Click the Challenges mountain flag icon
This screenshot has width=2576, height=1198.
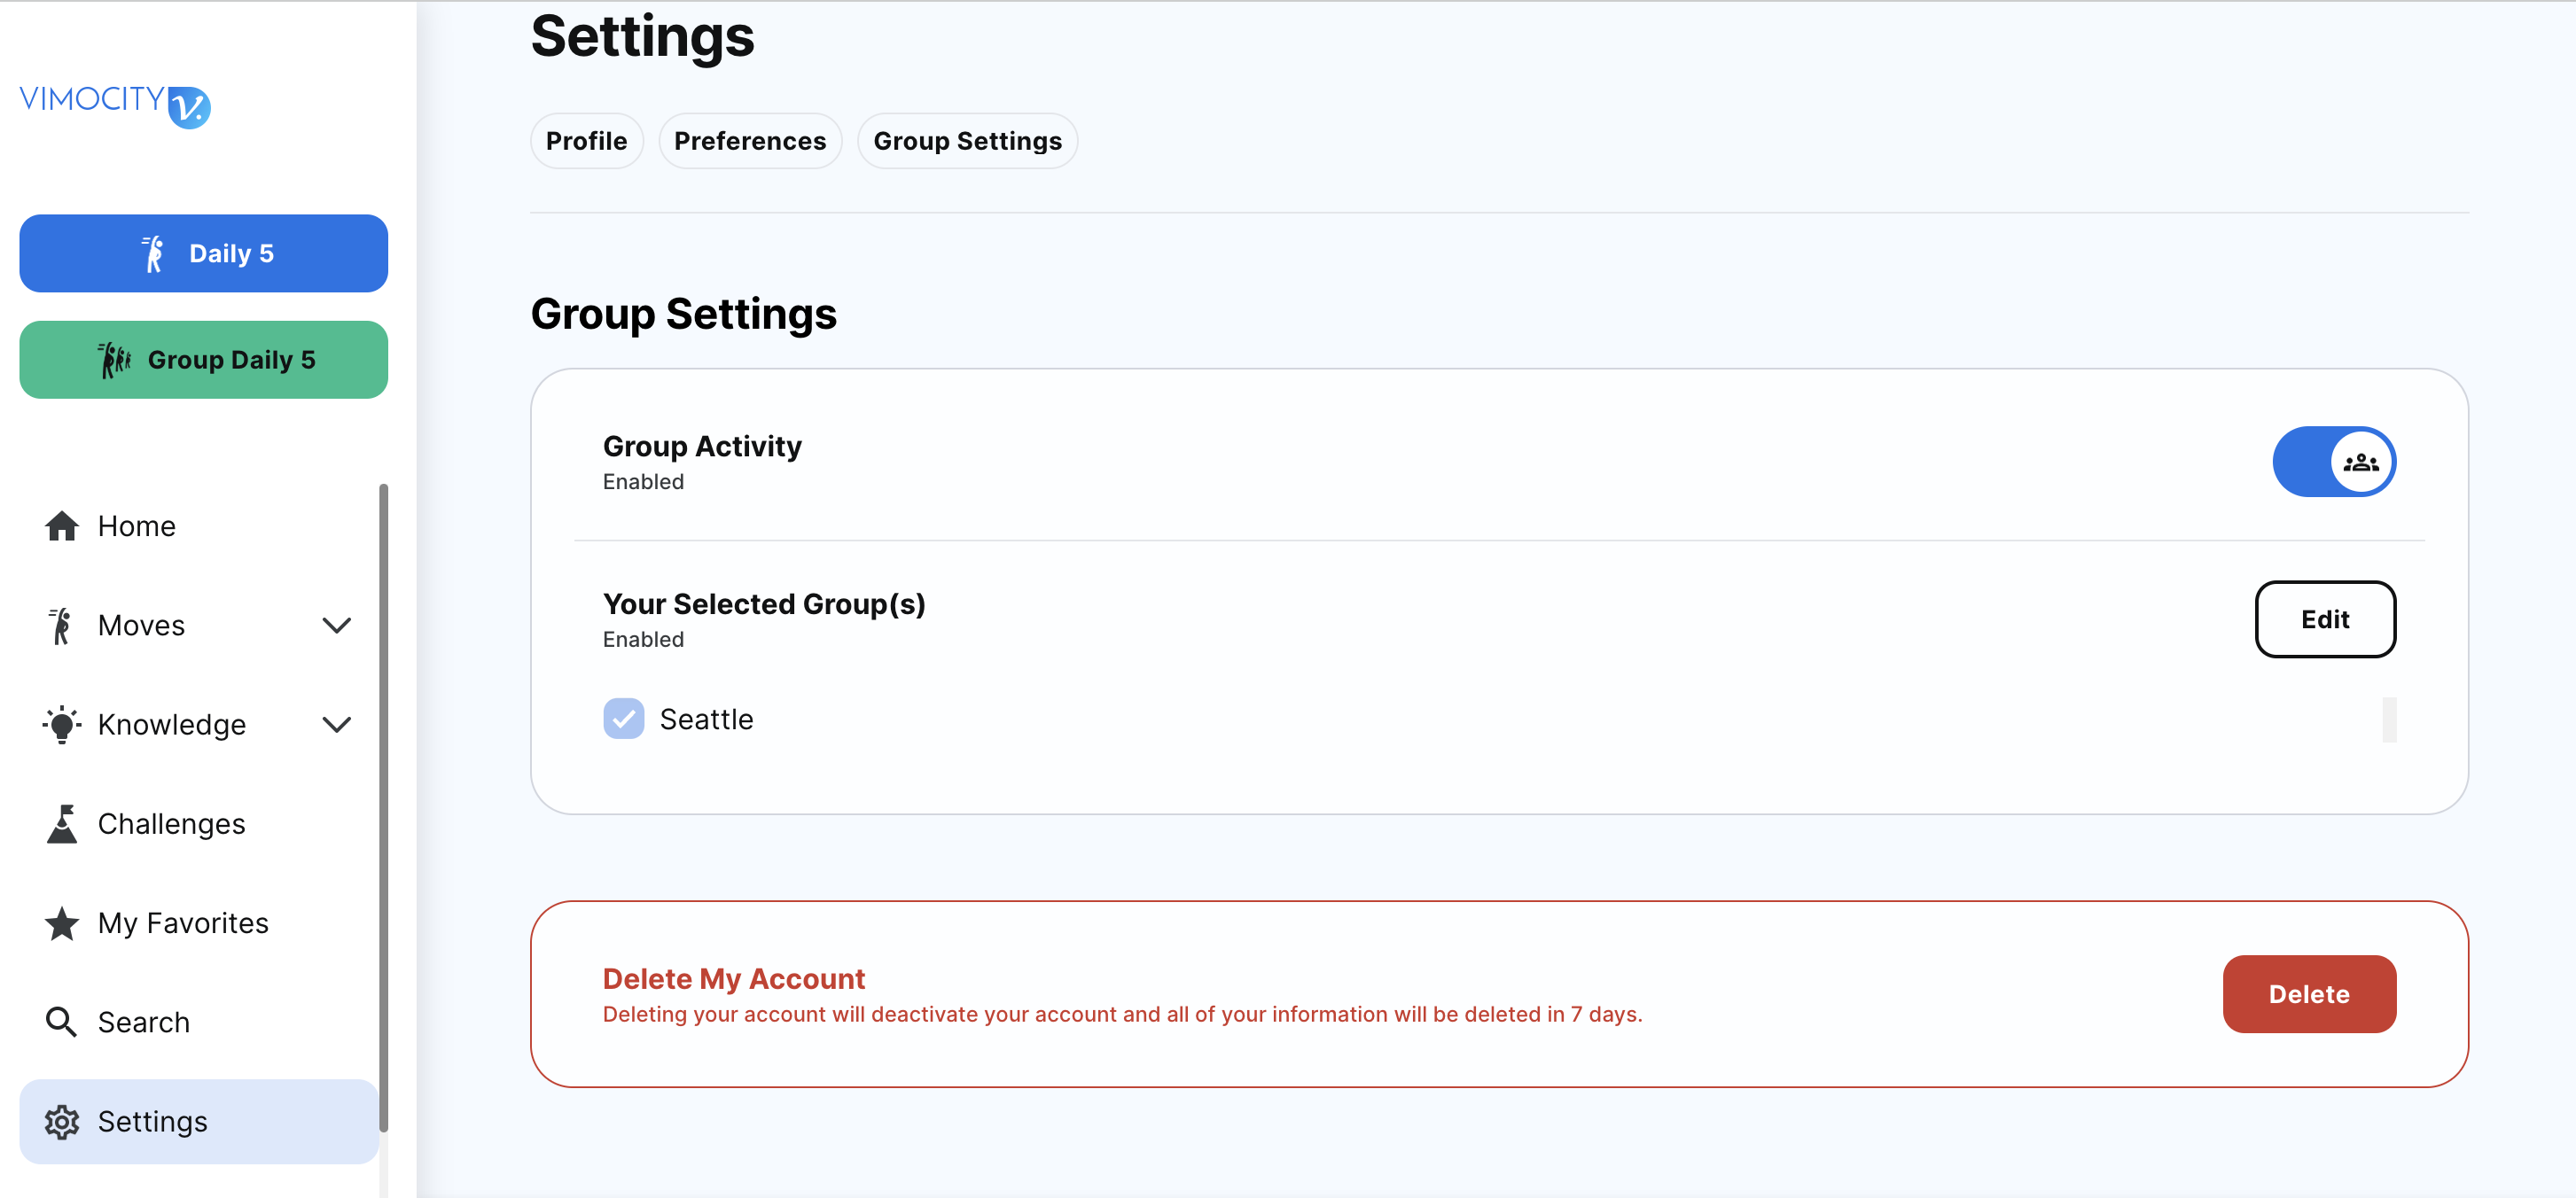62,824
